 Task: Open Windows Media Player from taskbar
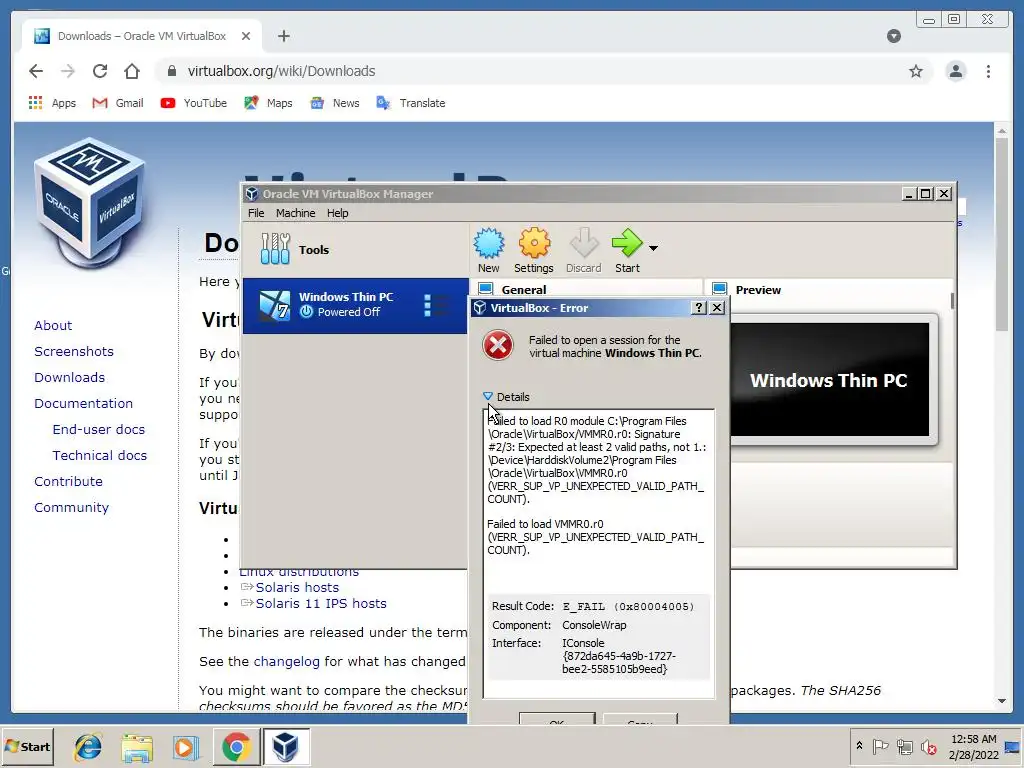click(x=185, y=746)
